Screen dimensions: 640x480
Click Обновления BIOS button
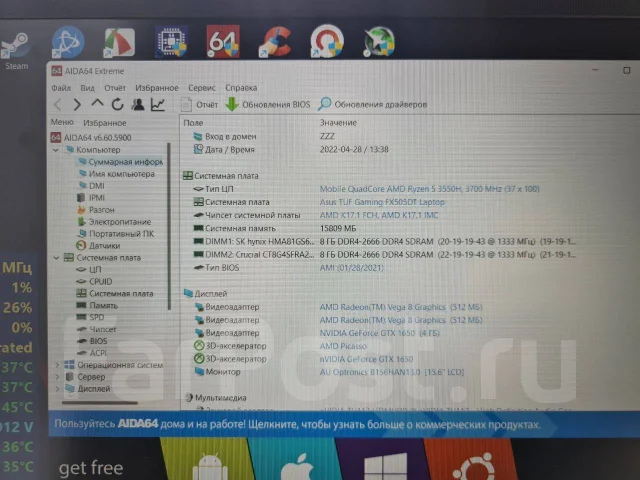coord(268,104)
